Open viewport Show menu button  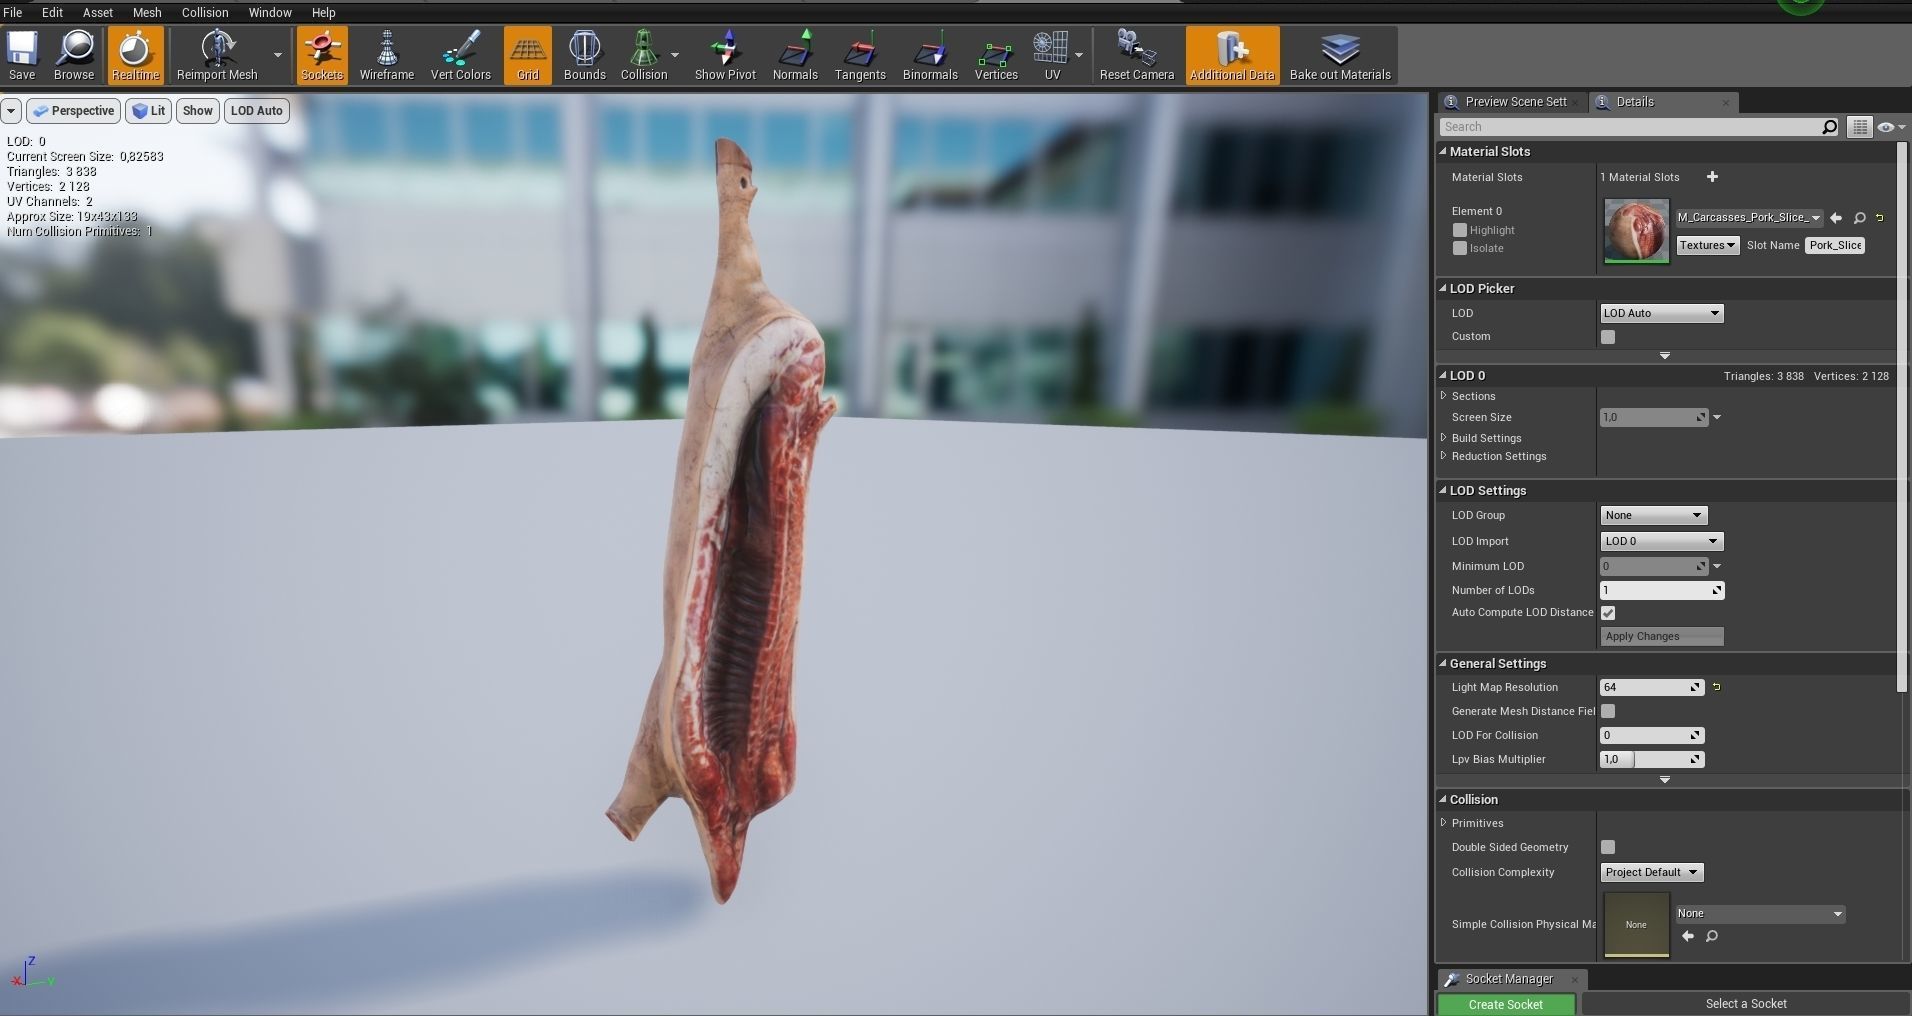coord(198,111)
